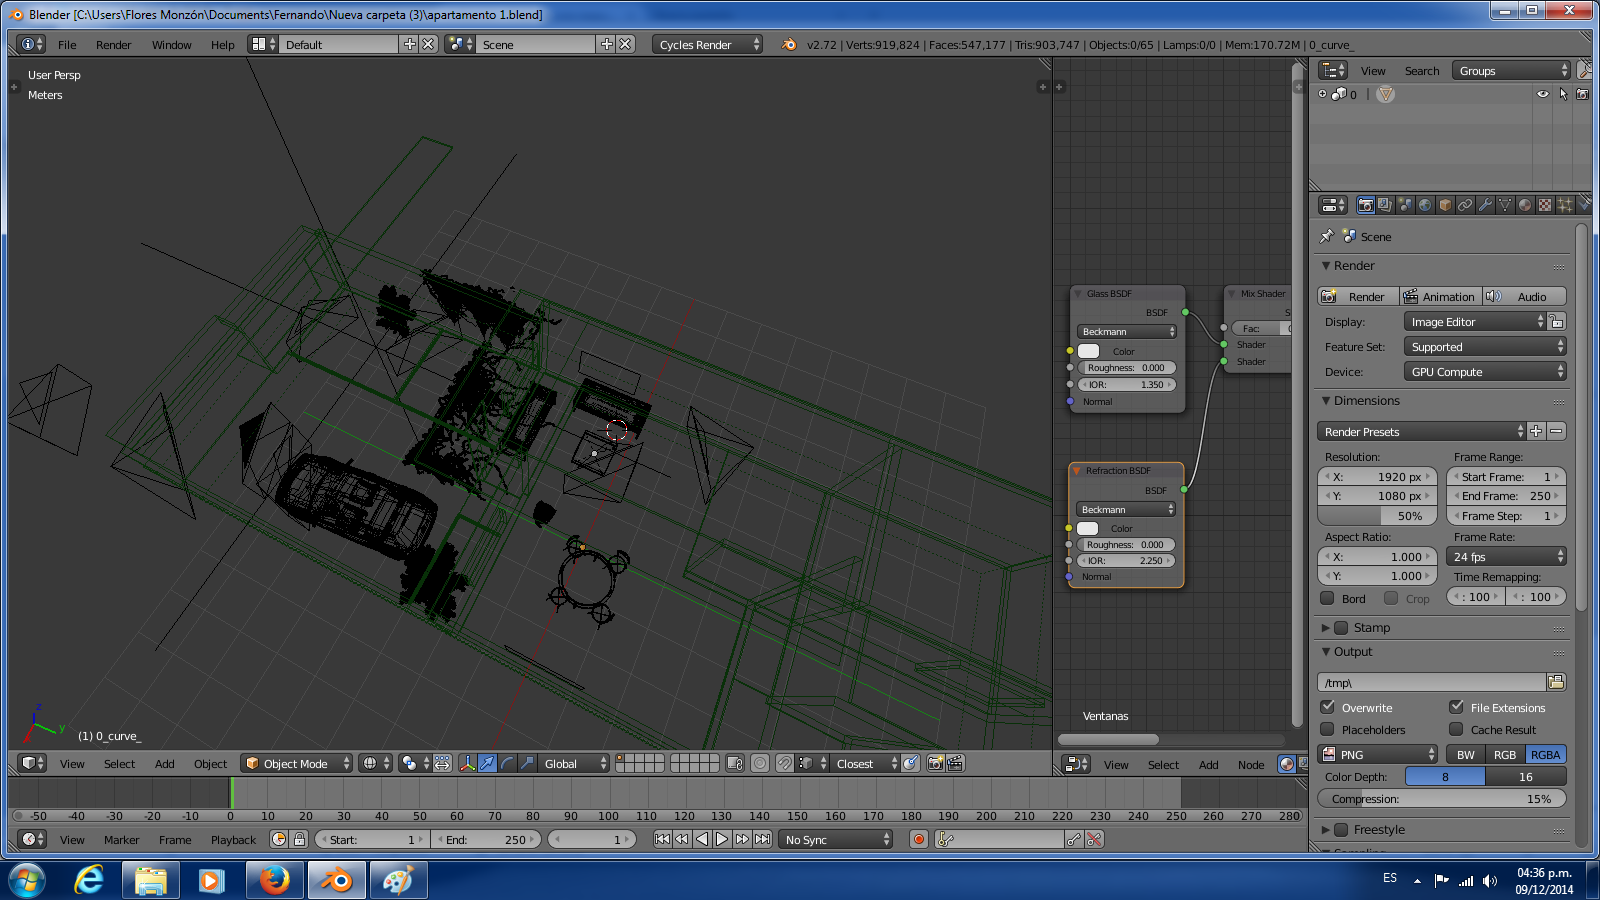The width and height of the screenshot is (1600, 900).
Task: Open the World properties tab
Action: pyautogui.click(x=1425, y=205)
